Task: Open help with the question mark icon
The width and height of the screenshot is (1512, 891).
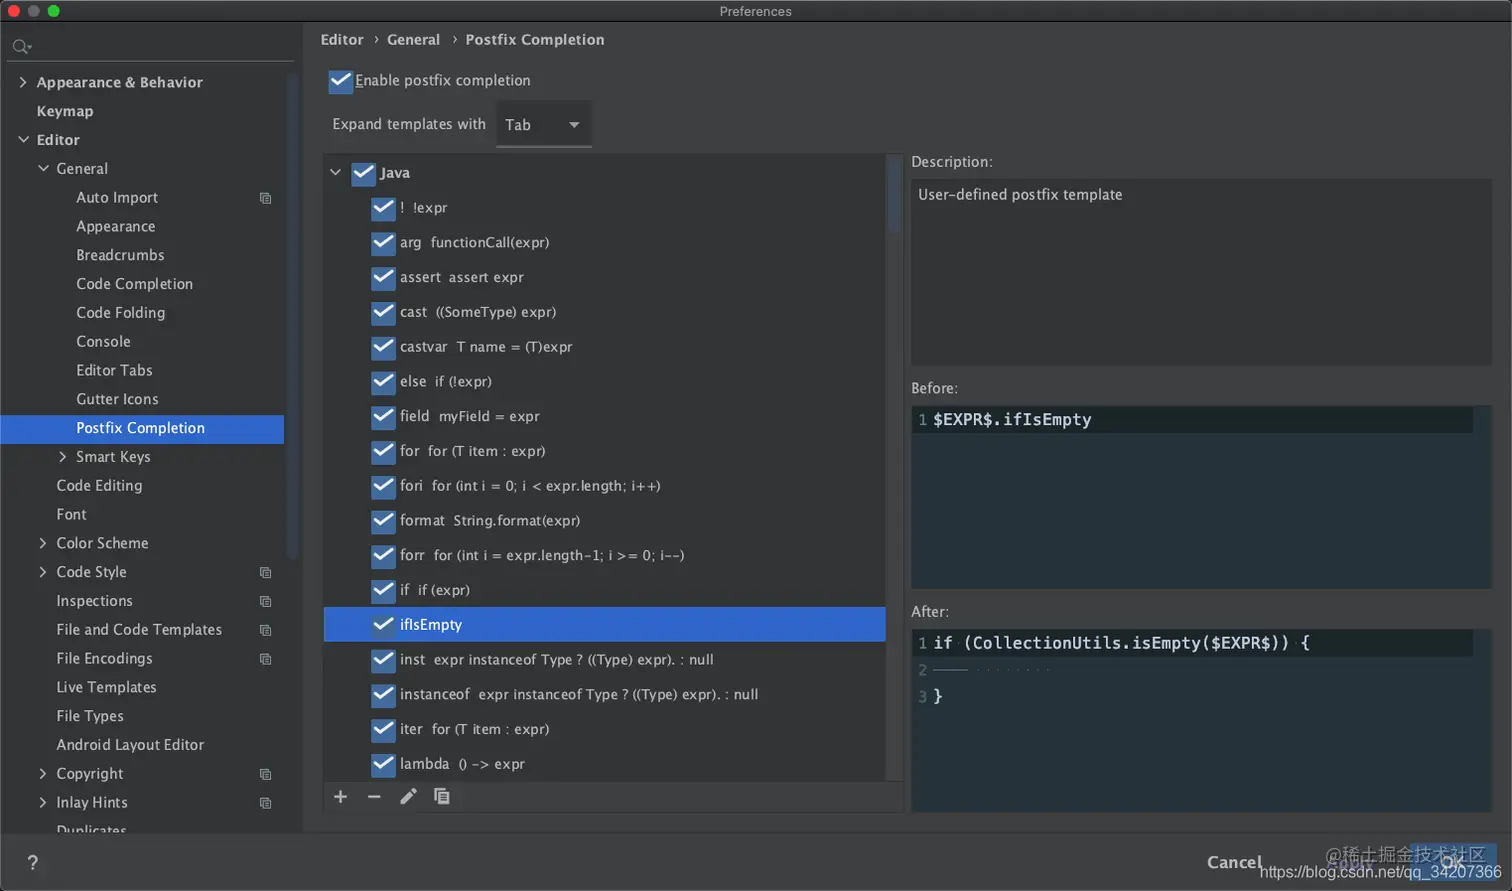Action: [x=32, y=862]
